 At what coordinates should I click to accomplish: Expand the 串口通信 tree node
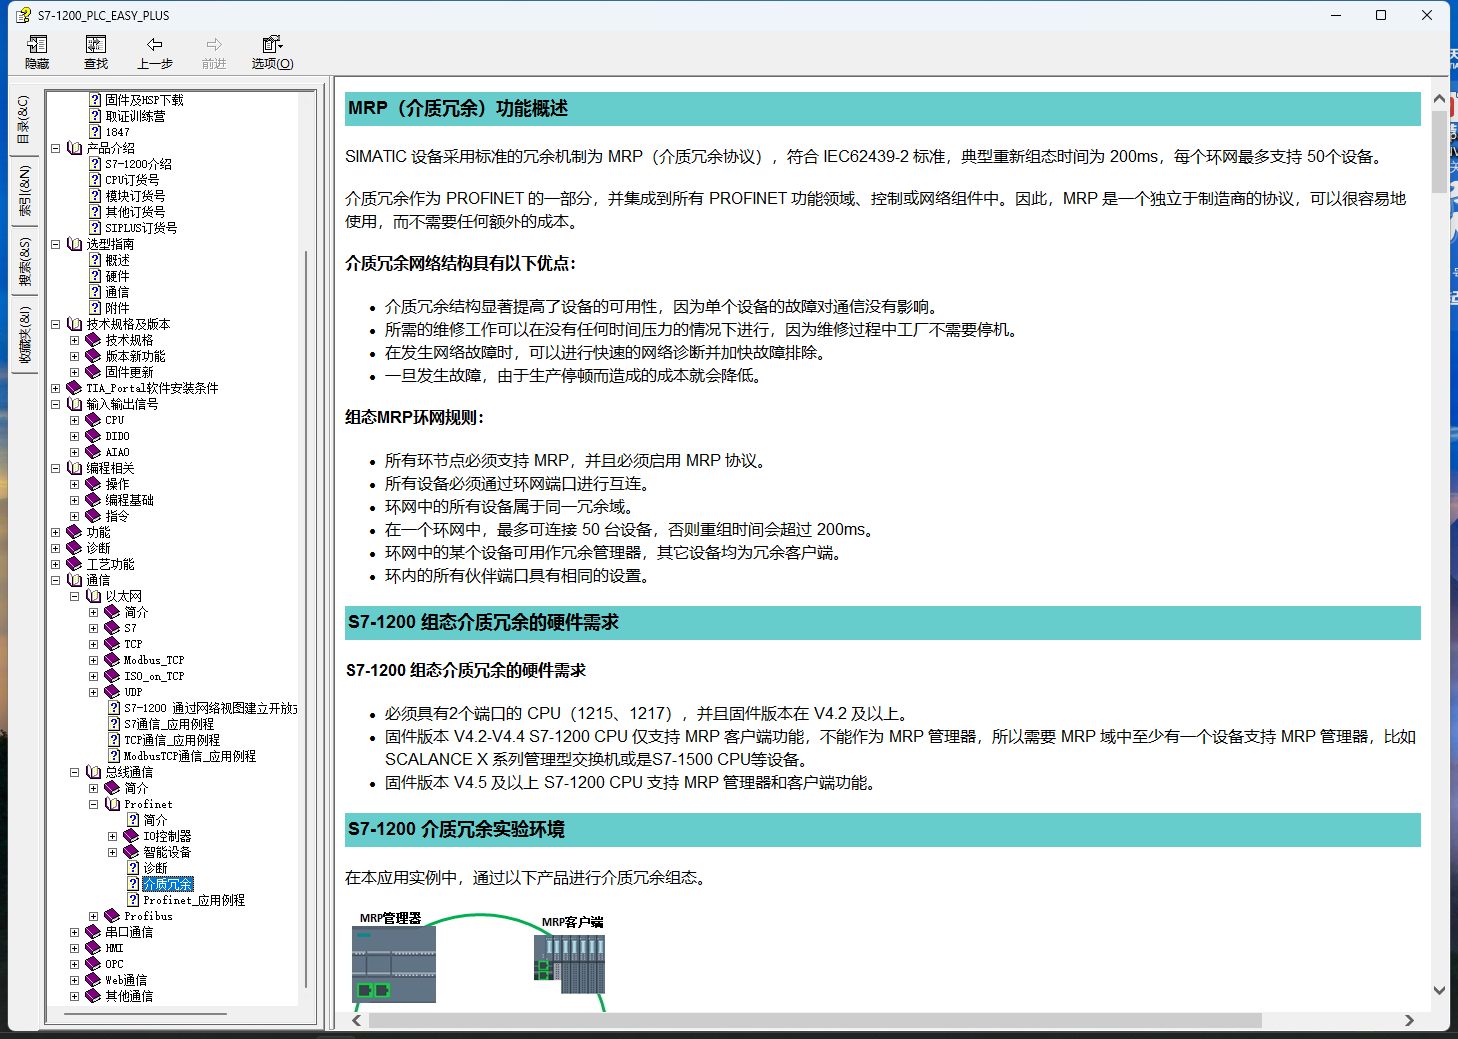[75, 932]
